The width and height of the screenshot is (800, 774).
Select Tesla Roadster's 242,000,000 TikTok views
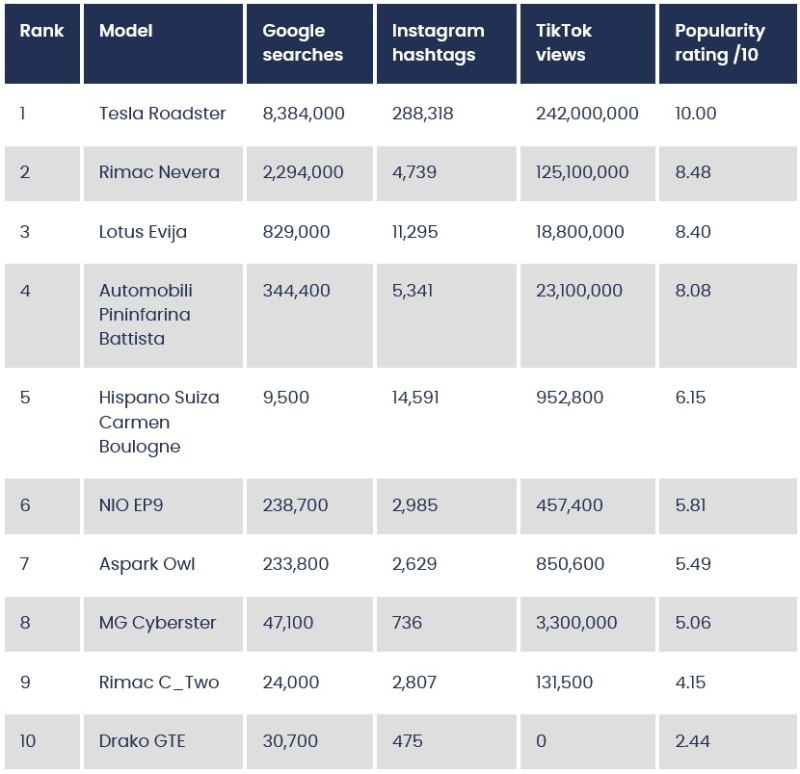tap(587, 113)
